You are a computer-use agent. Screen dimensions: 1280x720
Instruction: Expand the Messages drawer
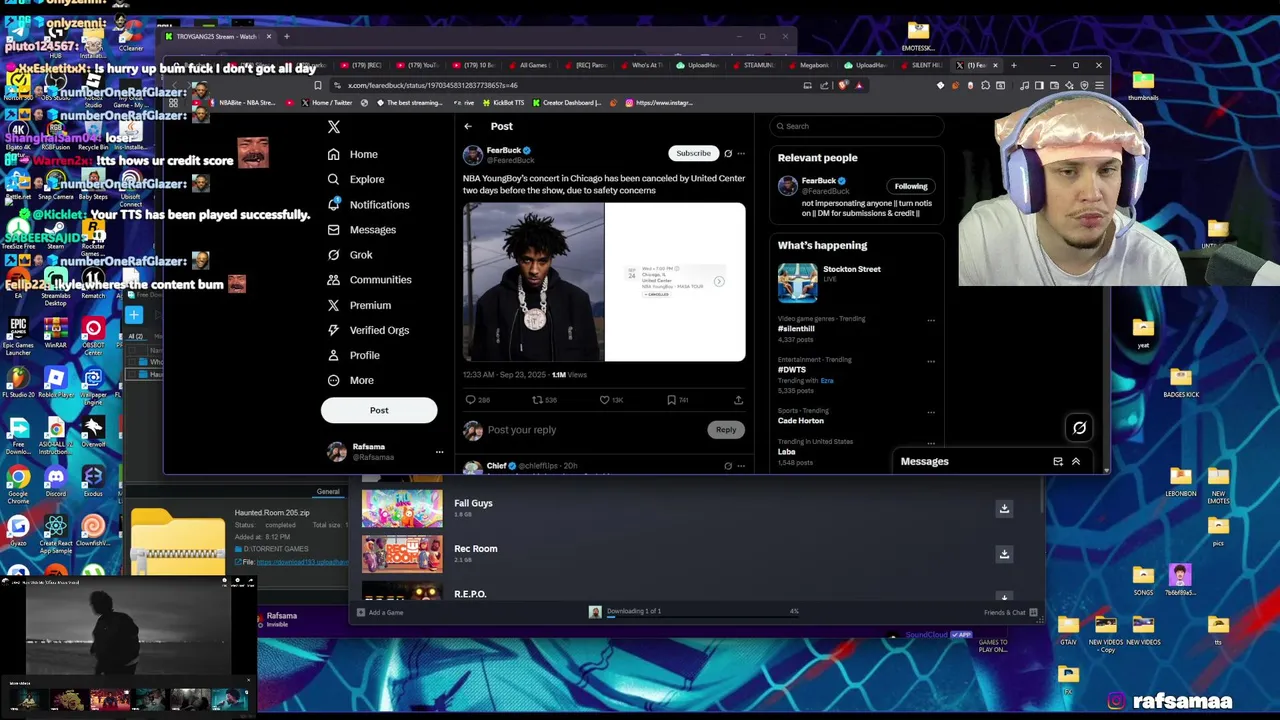pos(1076,462)
